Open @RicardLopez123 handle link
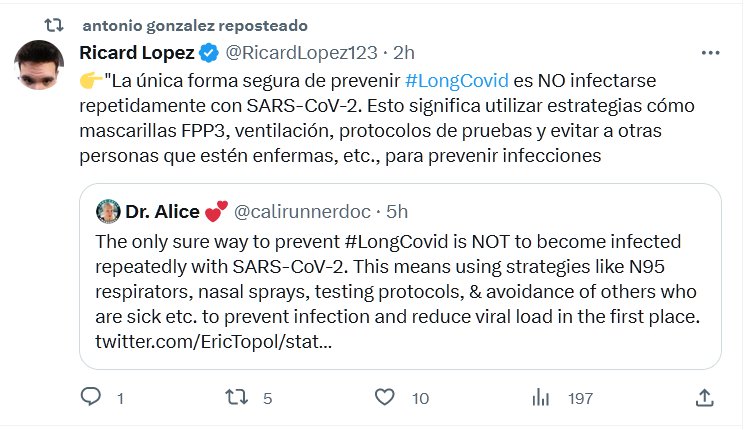The width and height of the screenshot is (746, 430). click(301, 53)
